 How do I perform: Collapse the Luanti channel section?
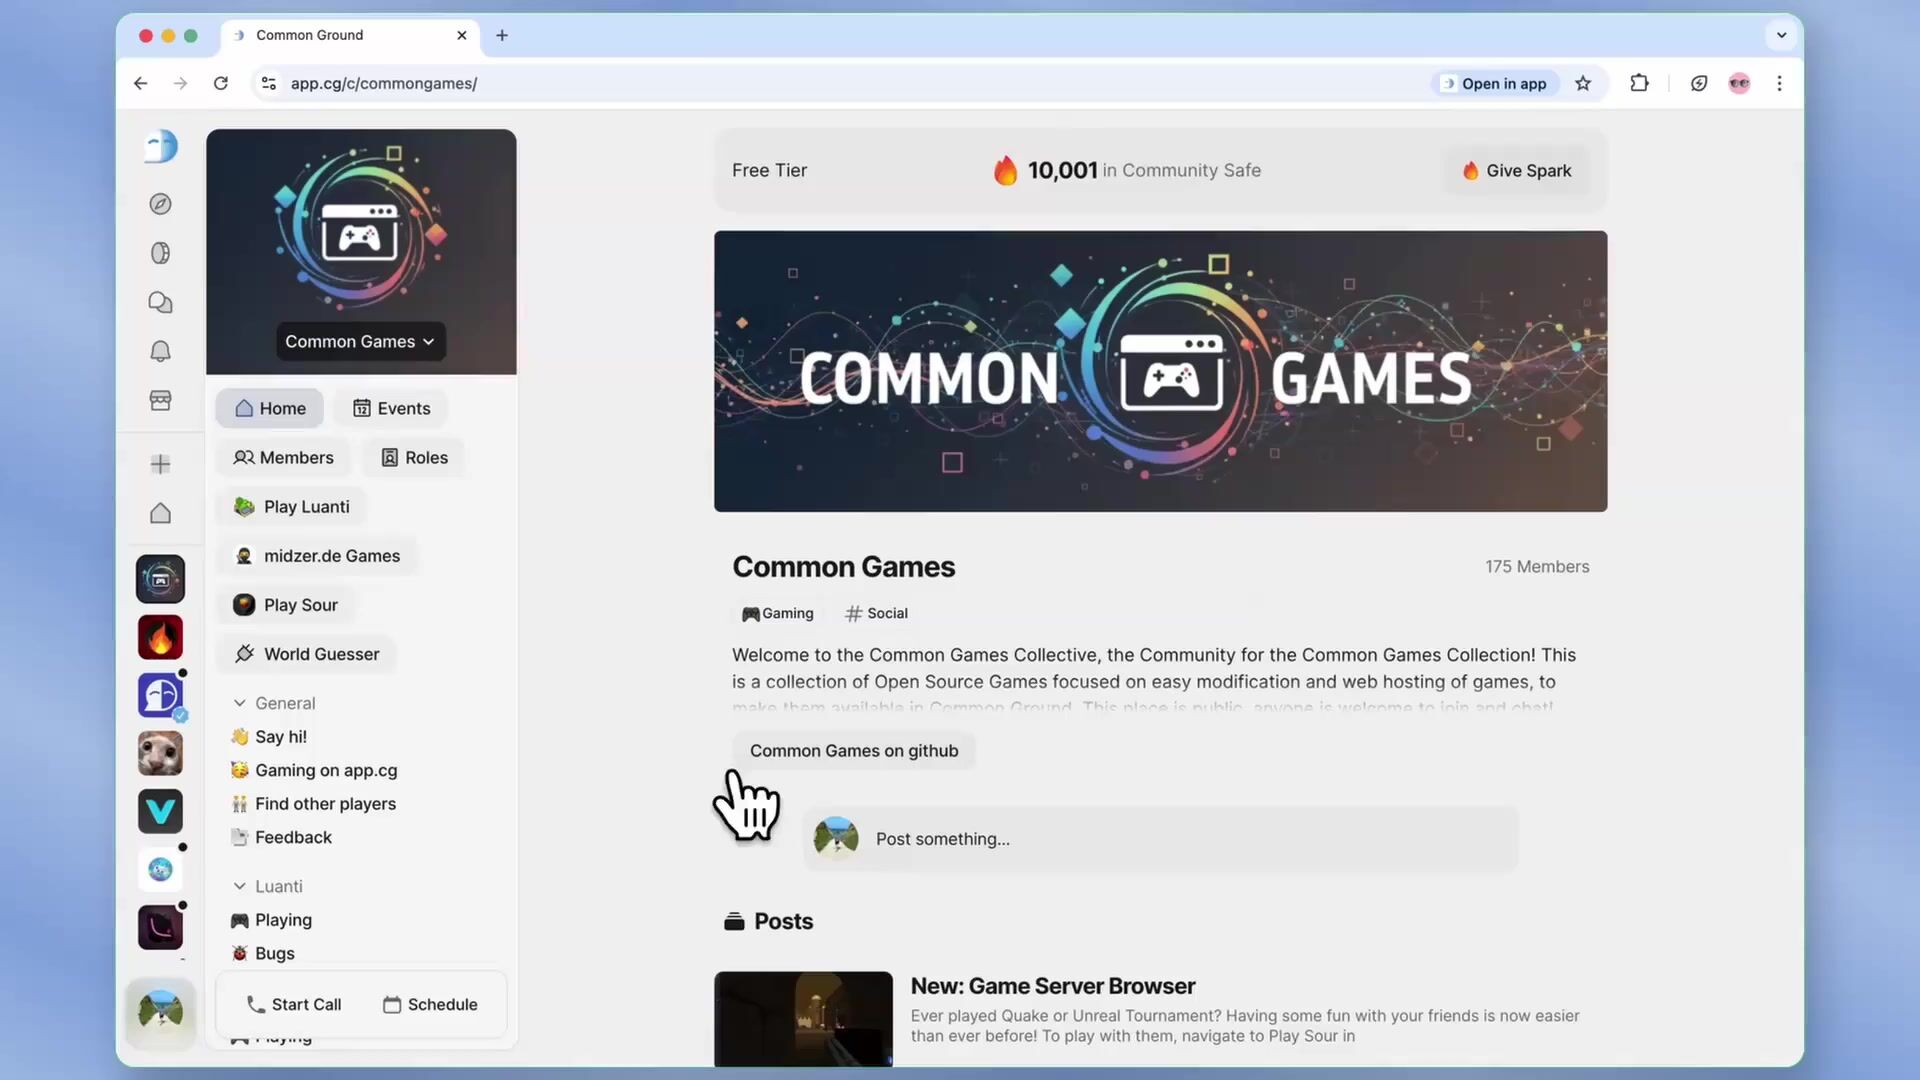[x=240, y=886]
